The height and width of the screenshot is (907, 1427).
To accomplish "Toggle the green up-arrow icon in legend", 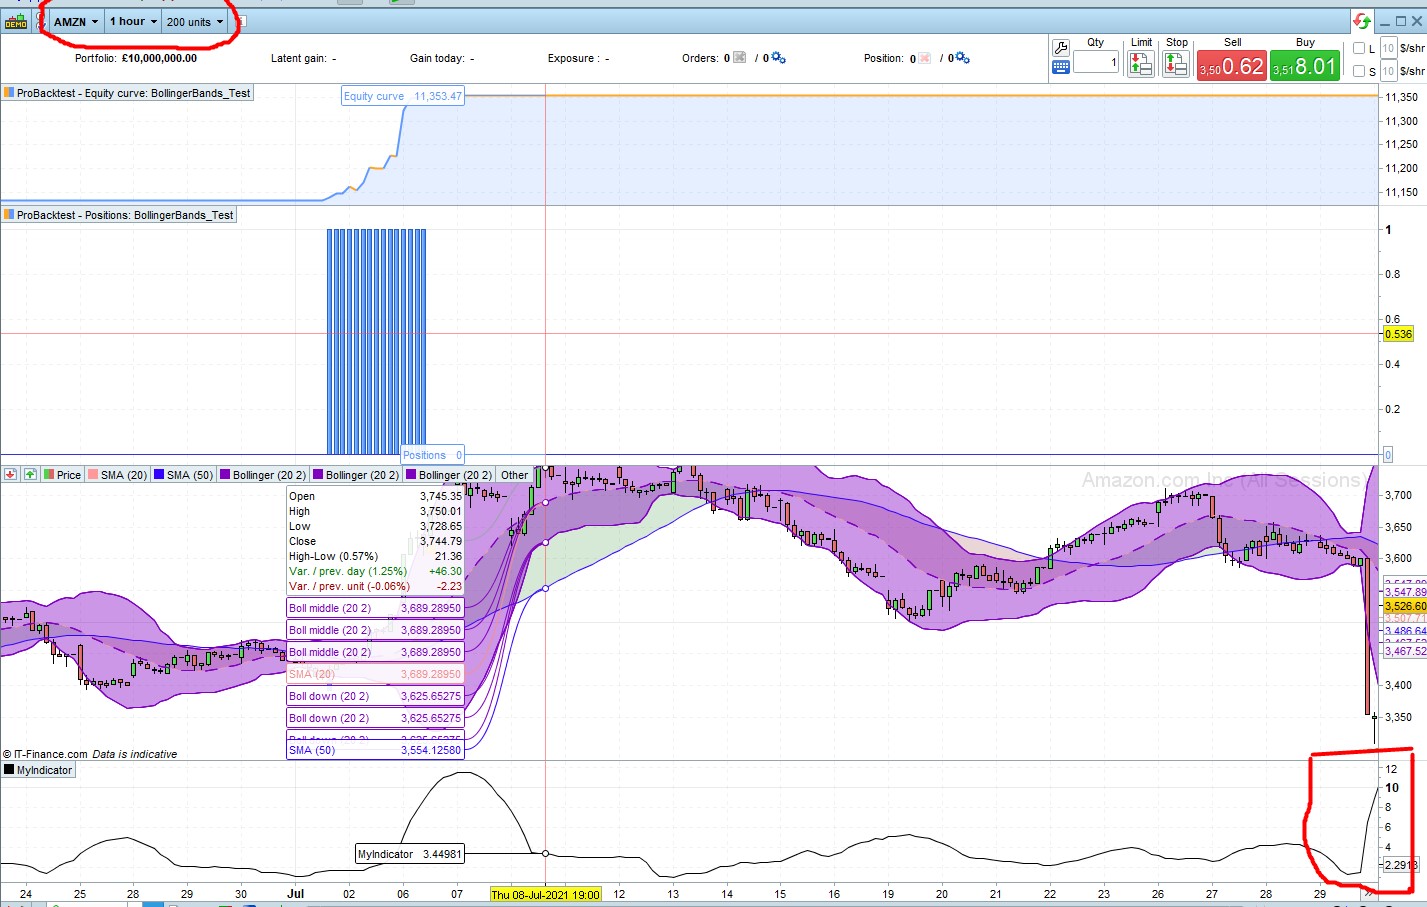I will tap(30, 475).
